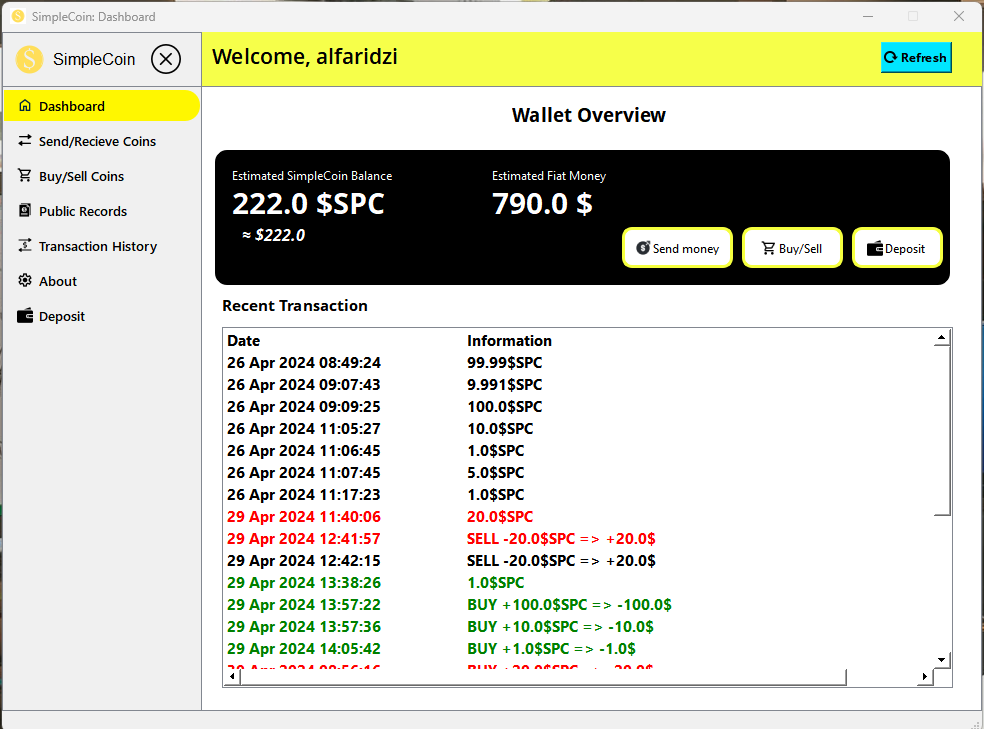Open the Dashboard menu item
The height and width of the screenshot is (729, 984).
click(102, 106)
